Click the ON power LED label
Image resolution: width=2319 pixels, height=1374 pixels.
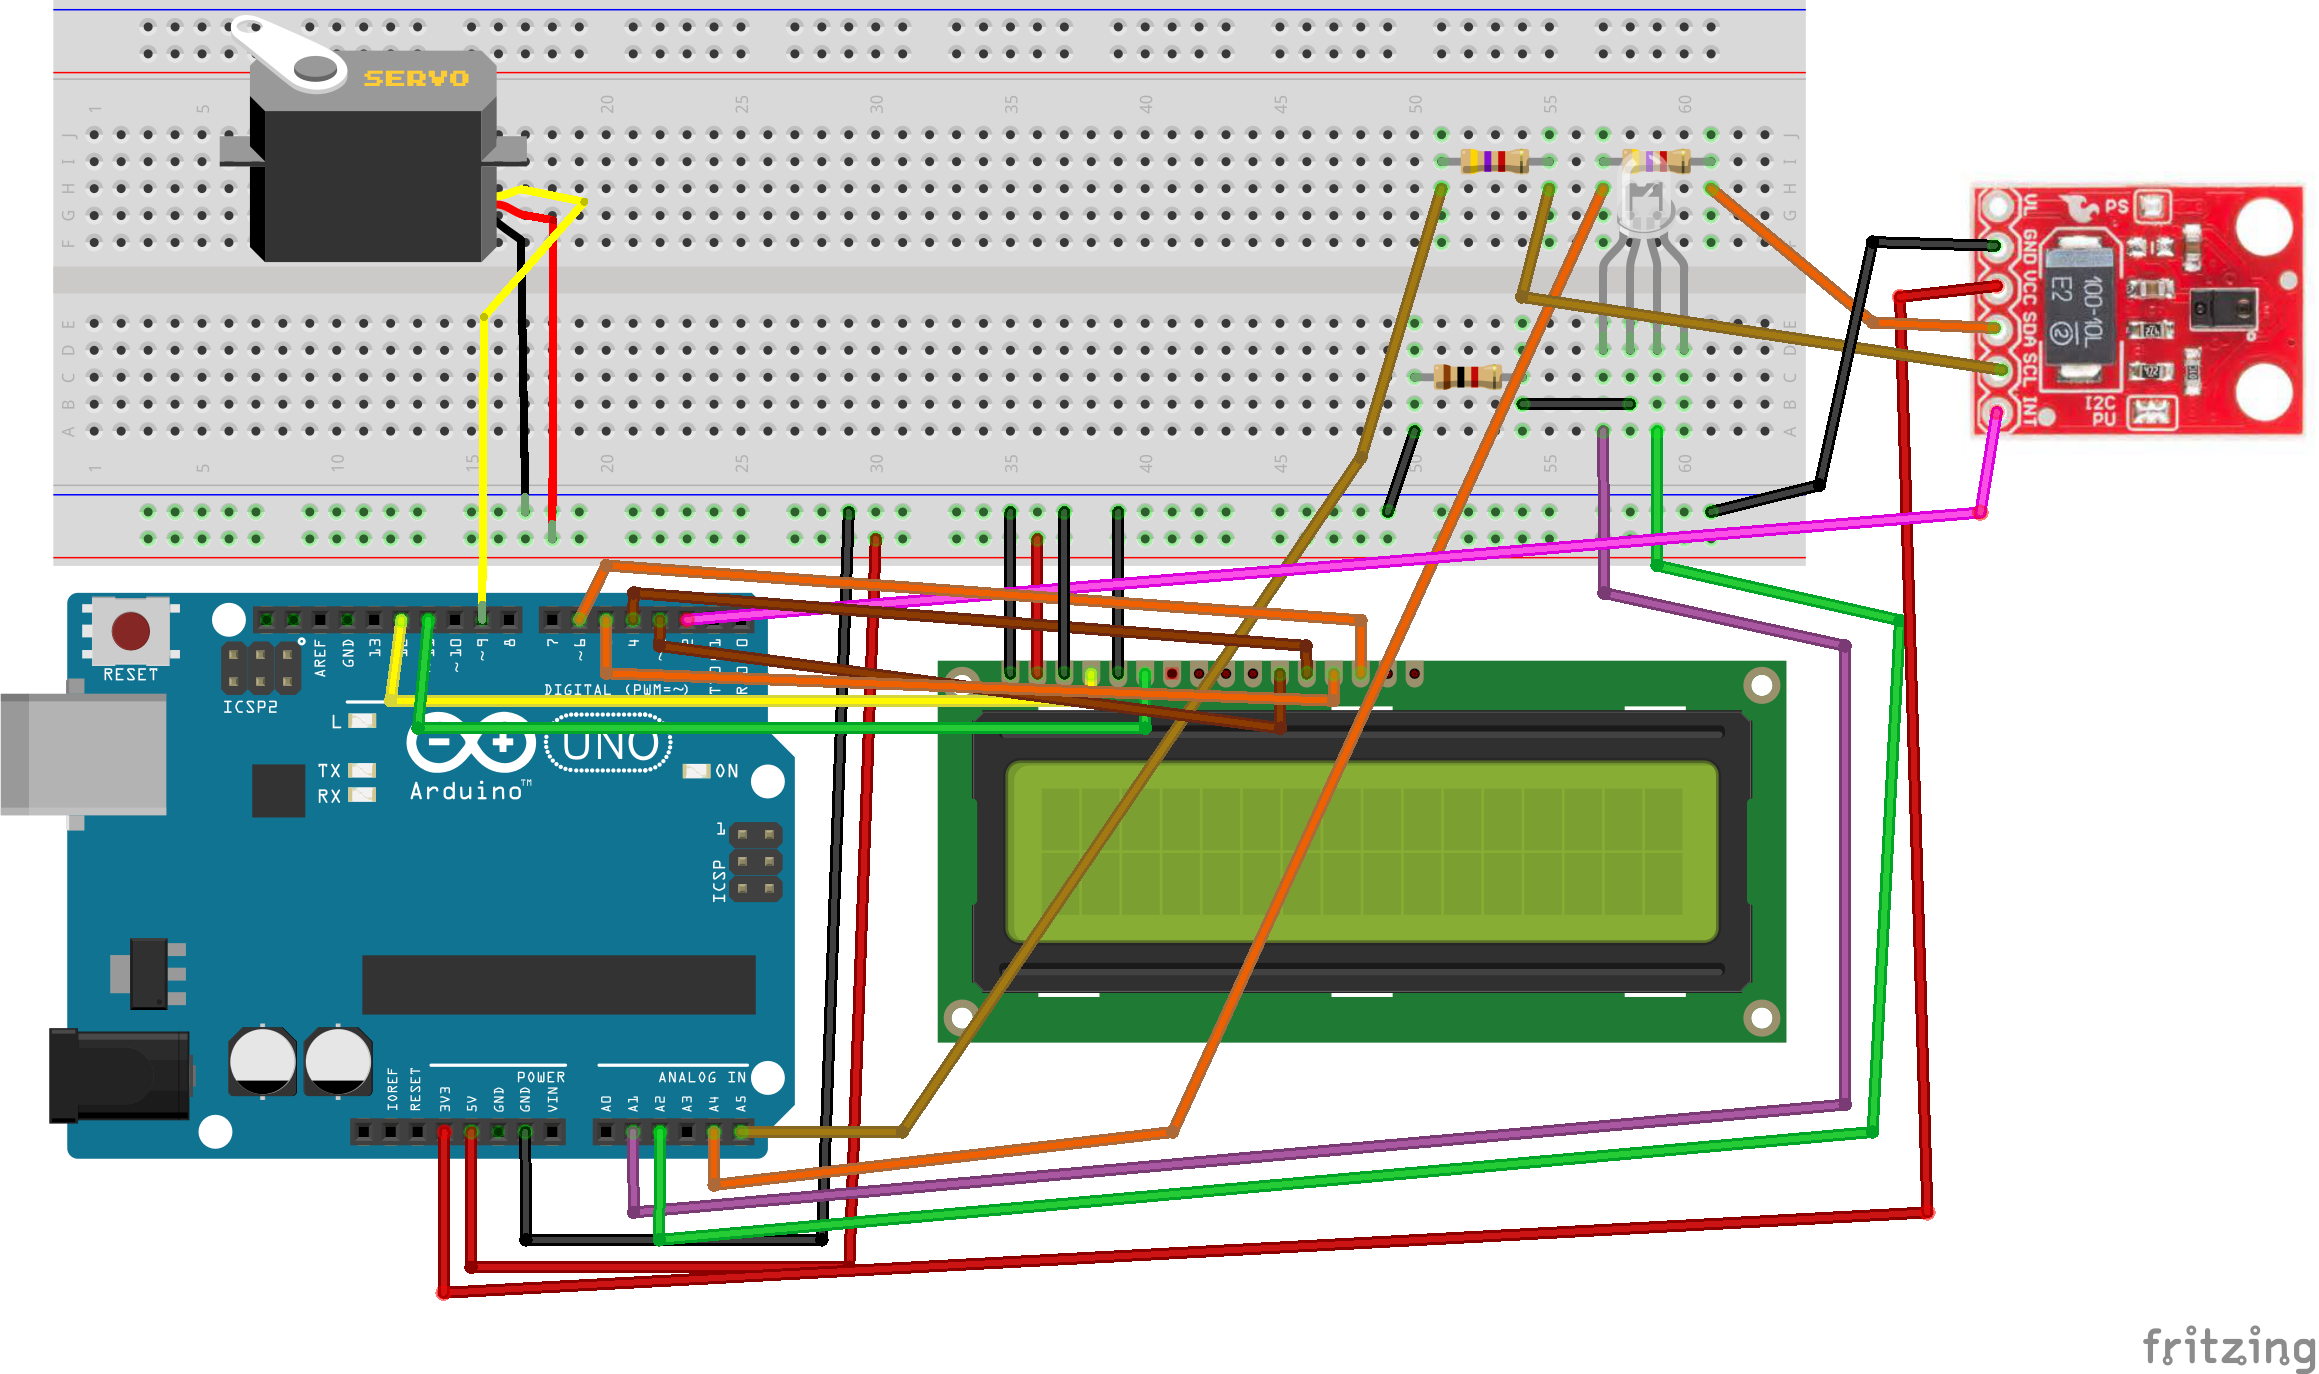(725, 770)
